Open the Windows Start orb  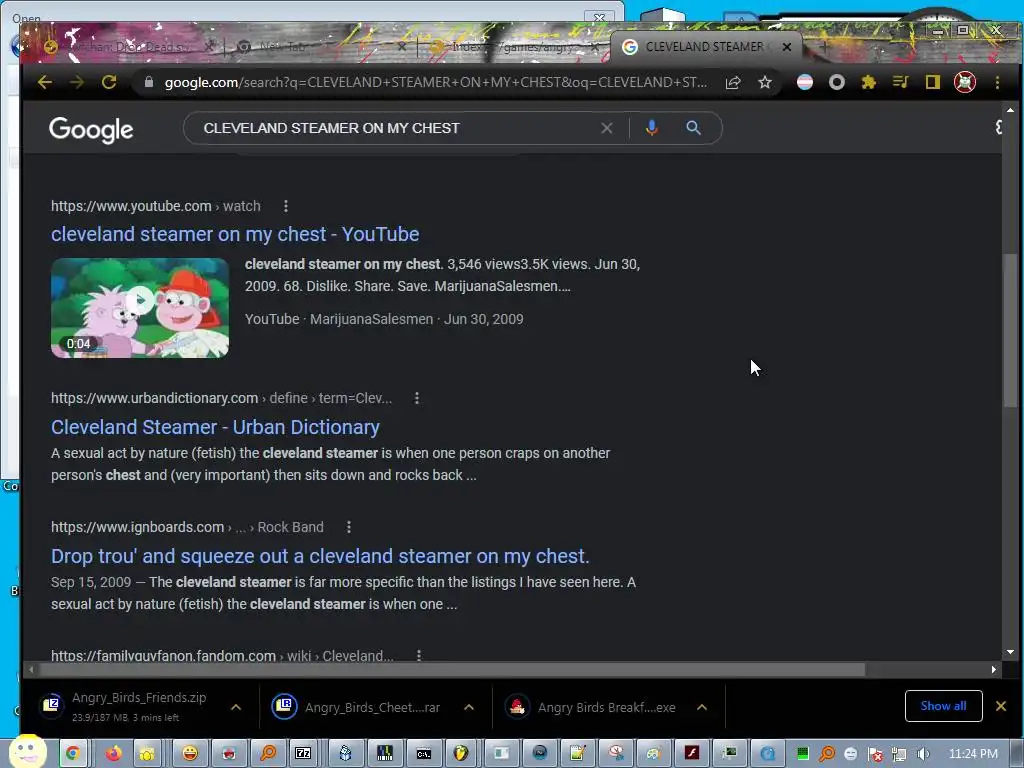tap(26, 752)
